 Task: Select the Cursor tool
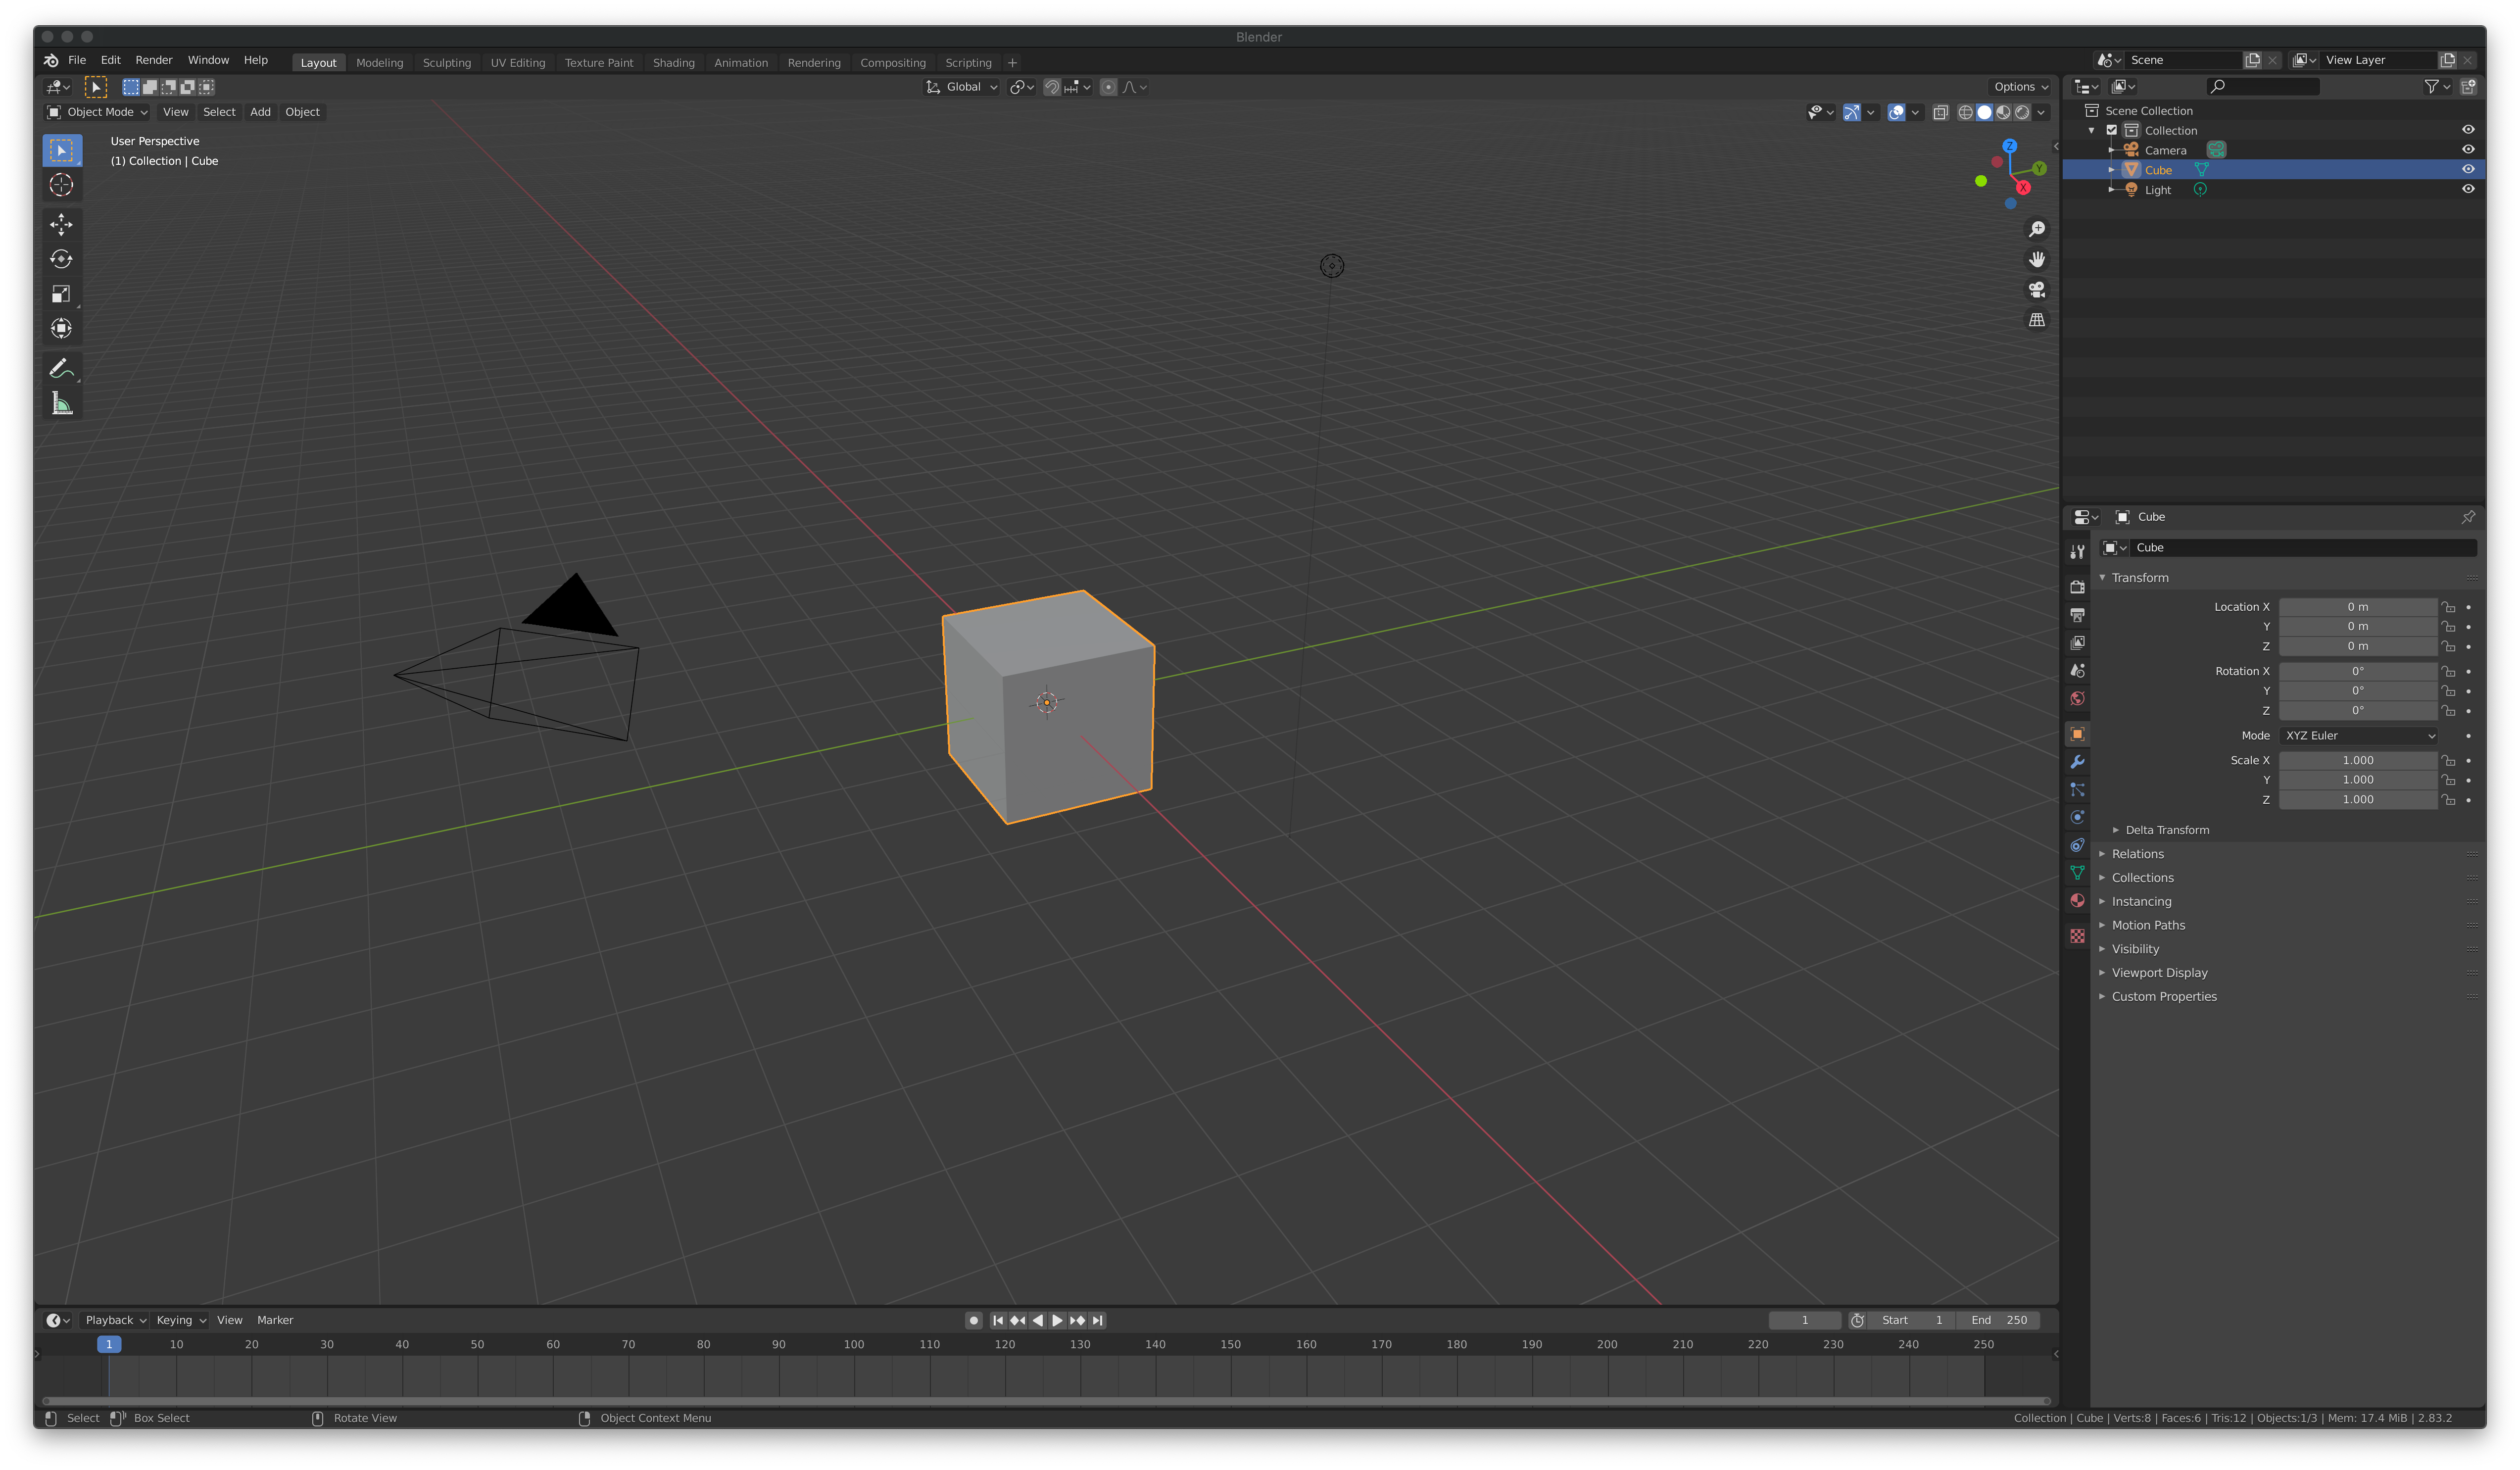point(62,185)
